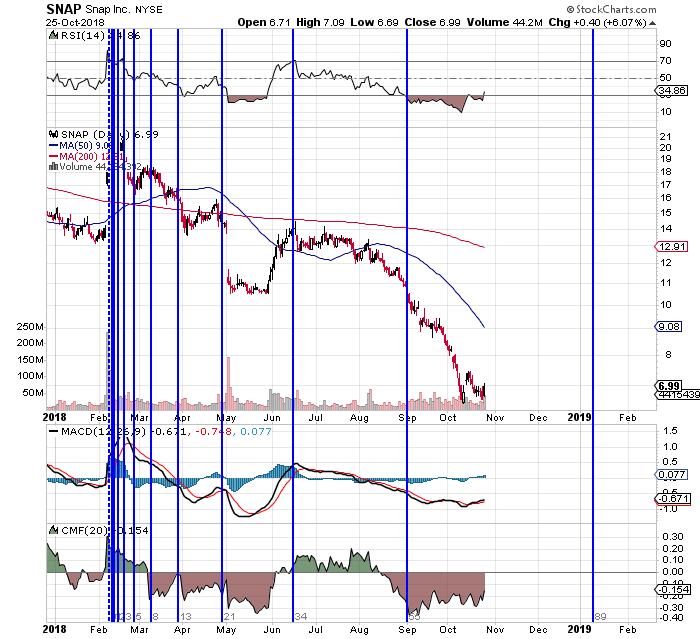The width and height of the screenshot is (700, 639).
Task: Click the 'Open 6.71' value
Action: (264, 22)
